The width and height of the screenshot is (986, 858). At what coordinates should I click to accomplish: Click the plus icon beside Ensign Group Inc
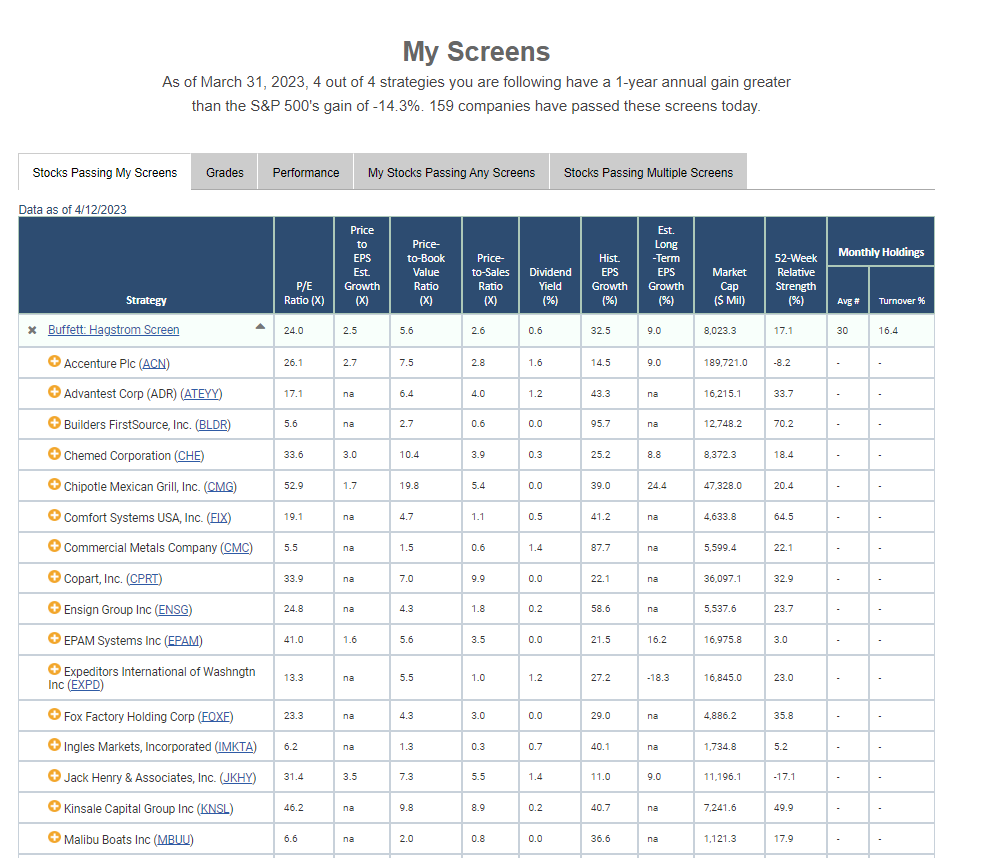[x=55, y=608]
